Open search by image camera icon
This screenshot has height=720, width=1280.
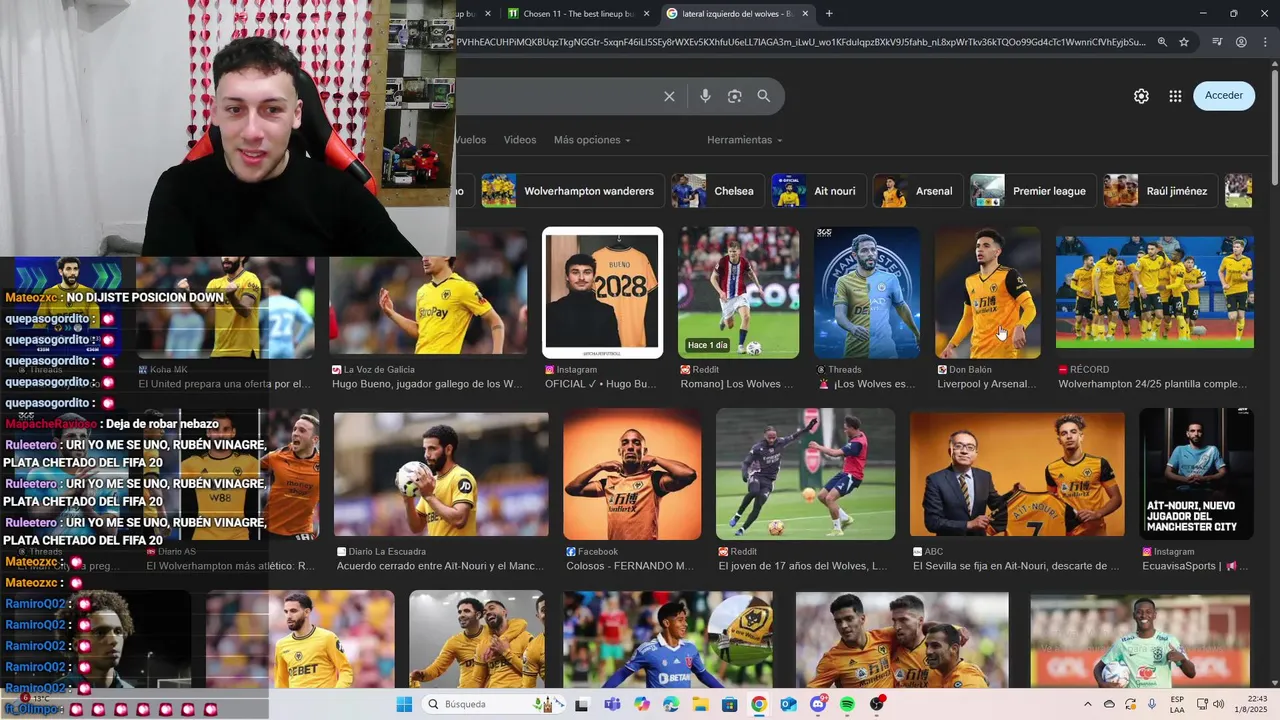coord(734,96)
